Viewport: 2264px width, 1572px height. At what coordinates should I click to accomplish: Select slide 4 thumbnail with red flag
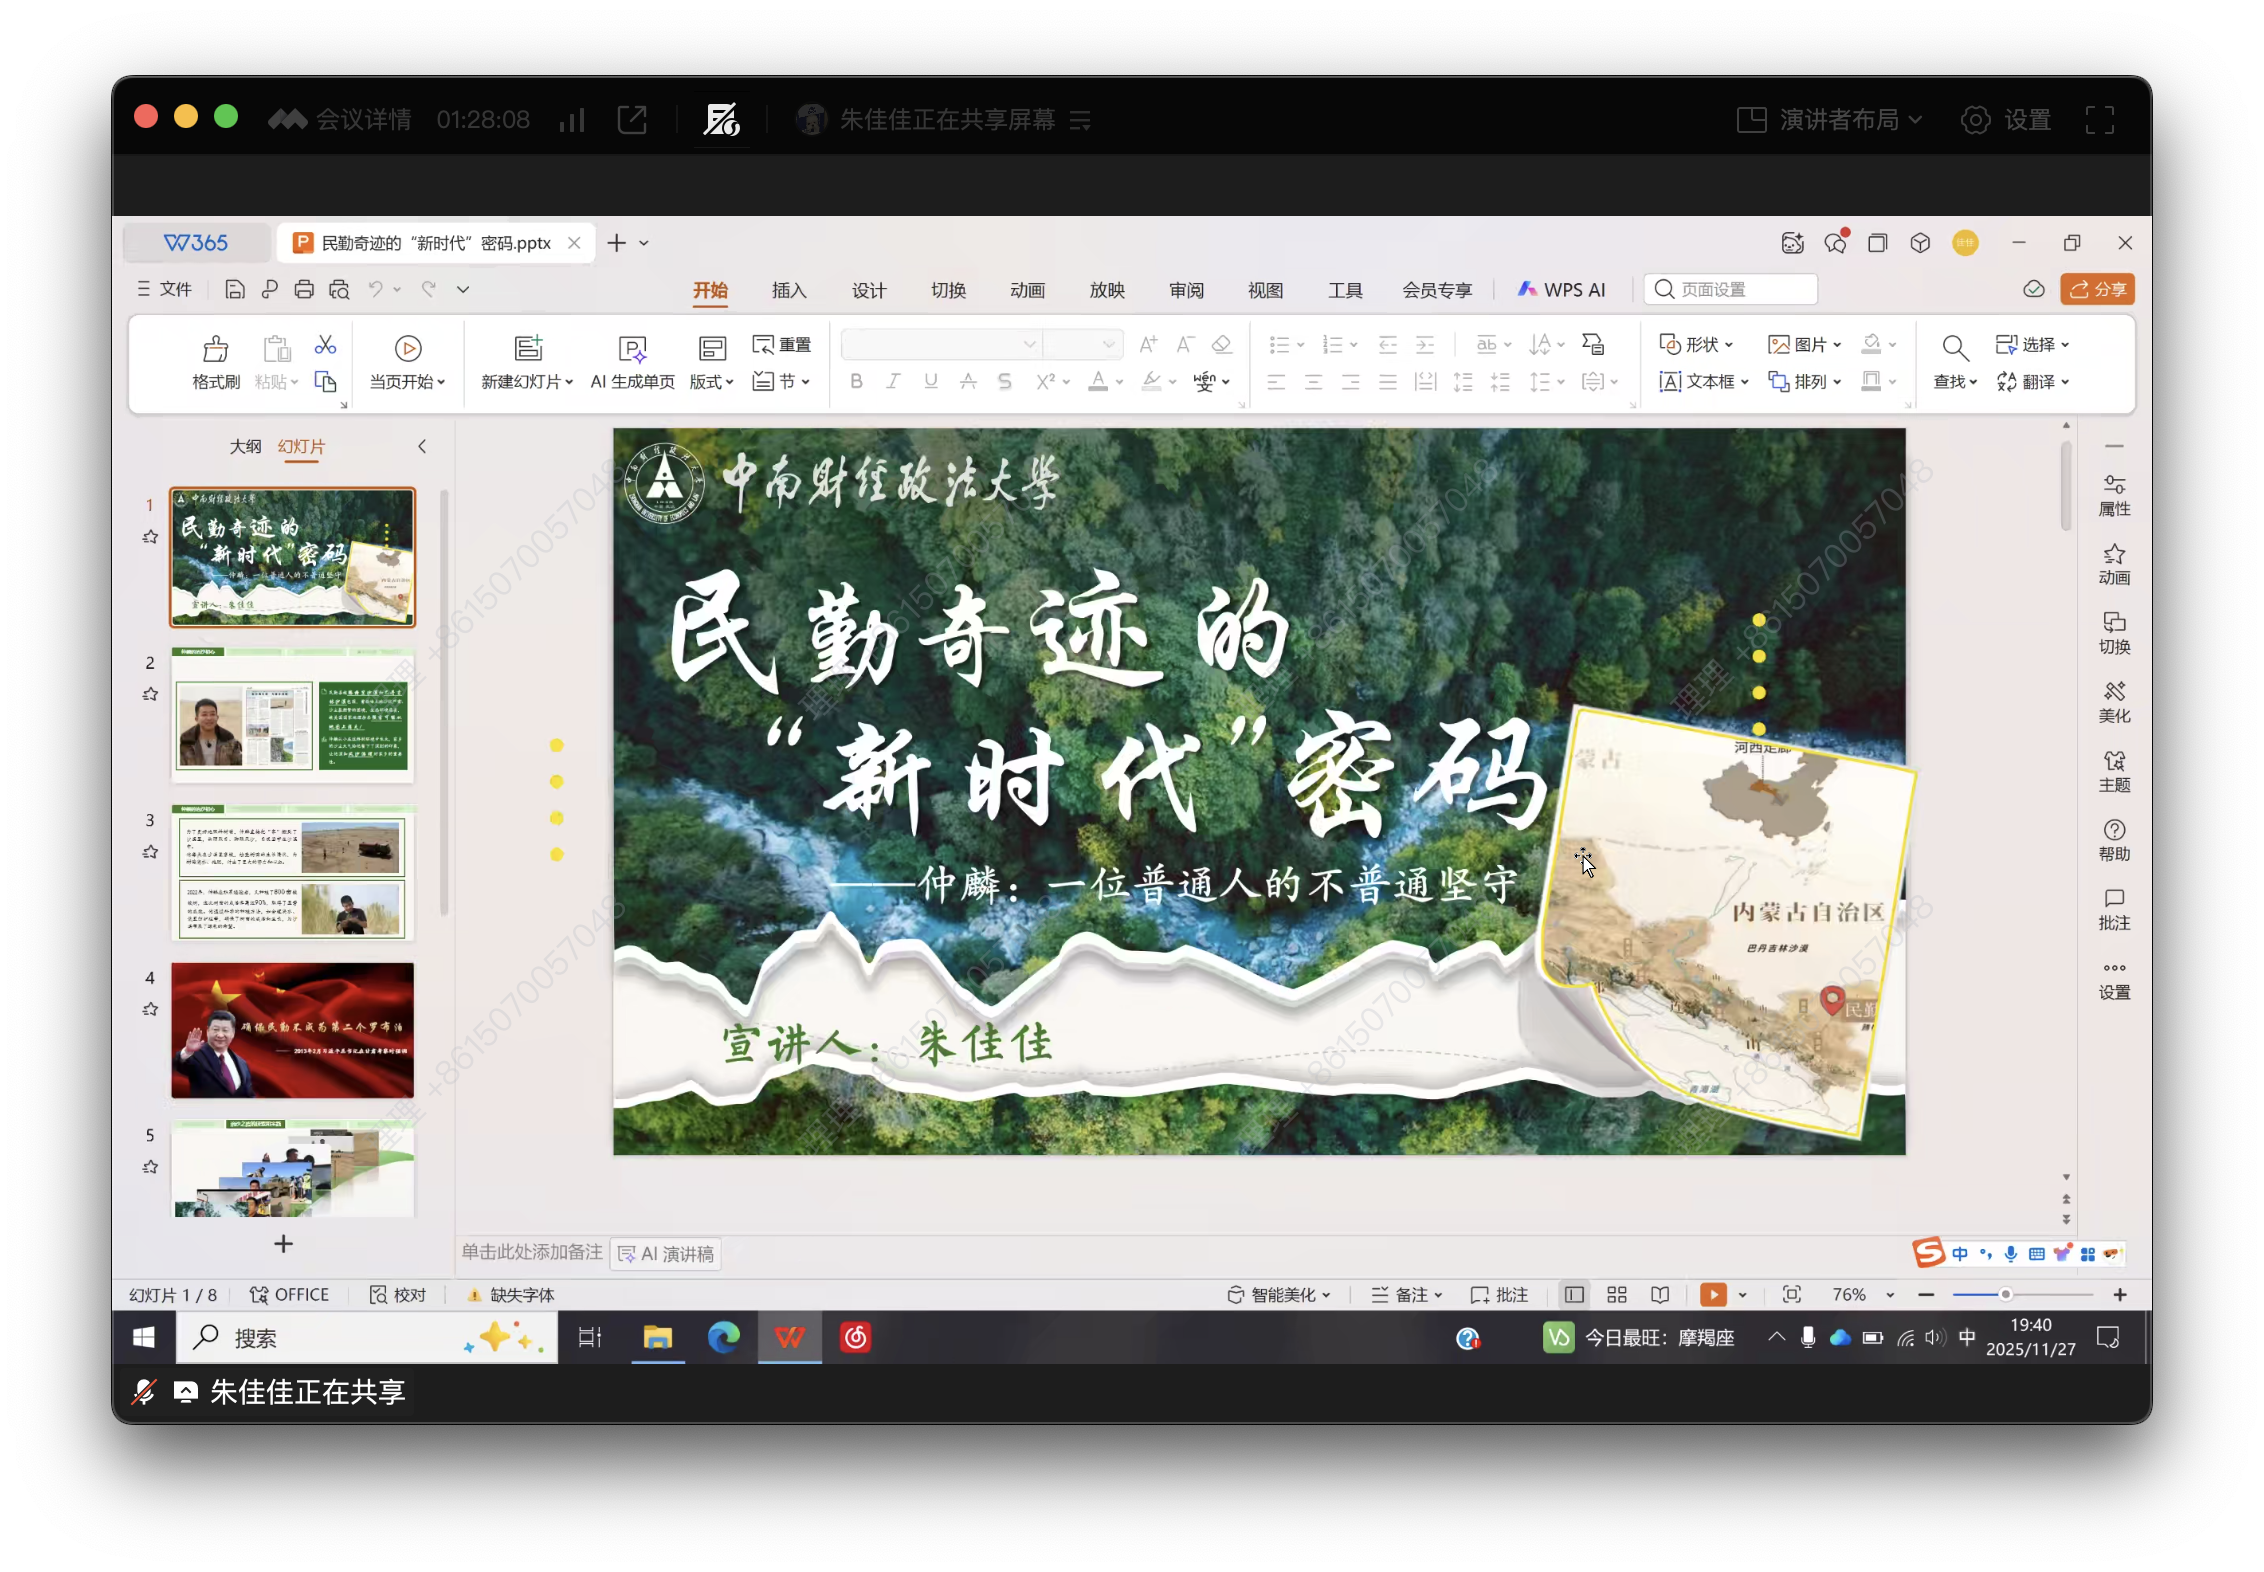point(292,1030)
